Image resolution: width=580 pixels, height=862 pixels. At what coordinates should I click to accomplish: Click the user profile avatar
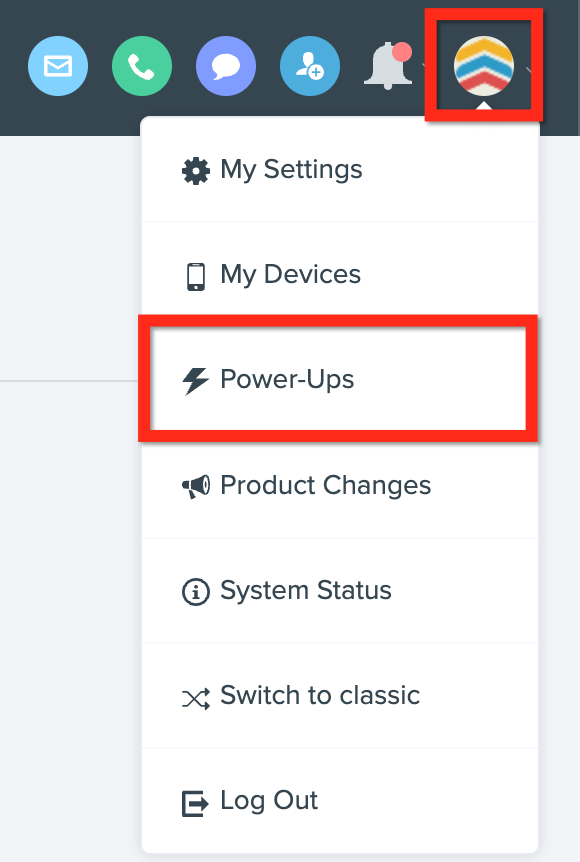click(x=484, y=66)
